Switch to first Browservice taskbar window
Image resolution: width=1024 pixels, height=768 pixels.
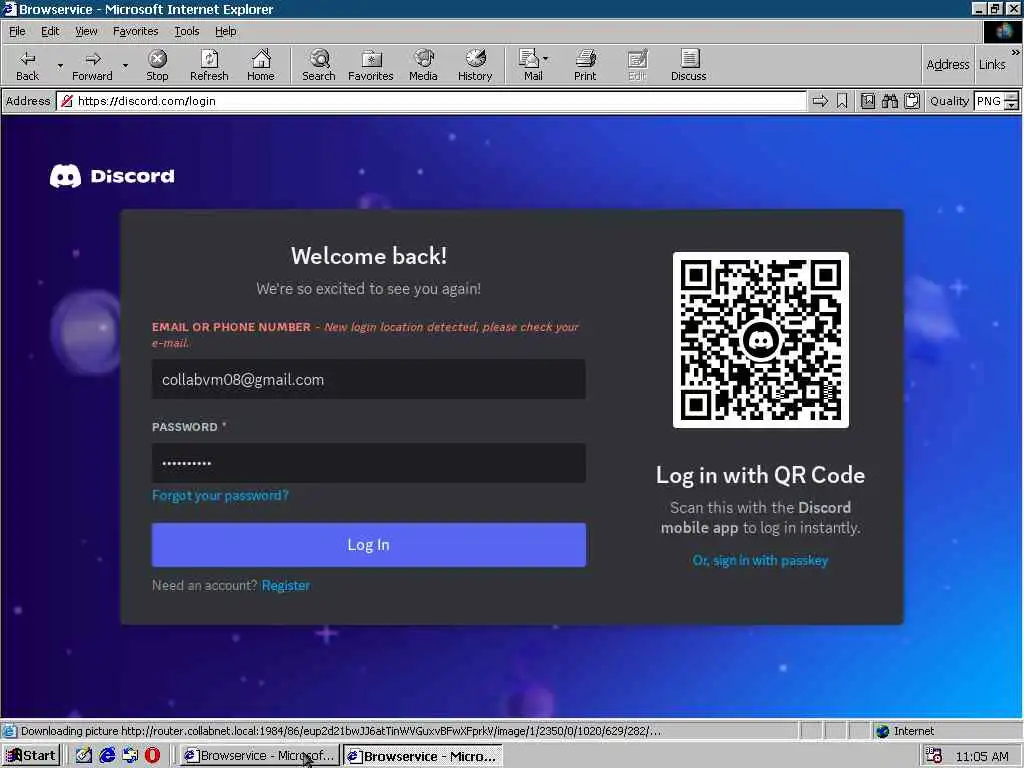click(x=260, y=756)
